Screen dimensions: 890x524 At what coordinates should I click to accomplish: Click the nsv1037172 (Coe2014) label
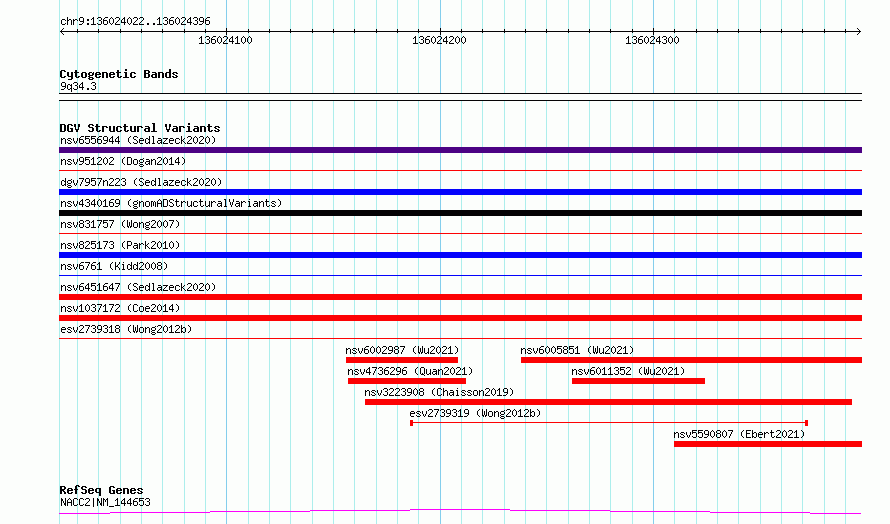(x=120, y=308)
